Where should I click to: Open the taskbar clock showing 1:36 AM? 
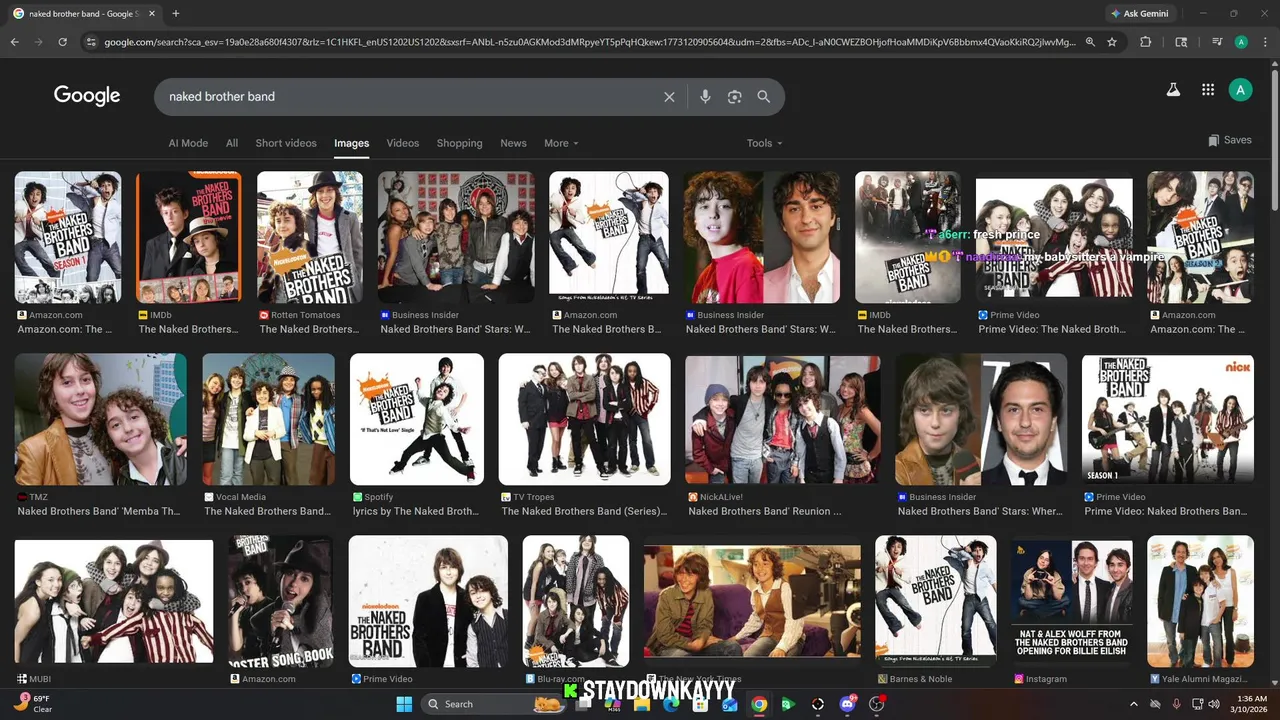pyautogui.click(x=1246, y=704)
